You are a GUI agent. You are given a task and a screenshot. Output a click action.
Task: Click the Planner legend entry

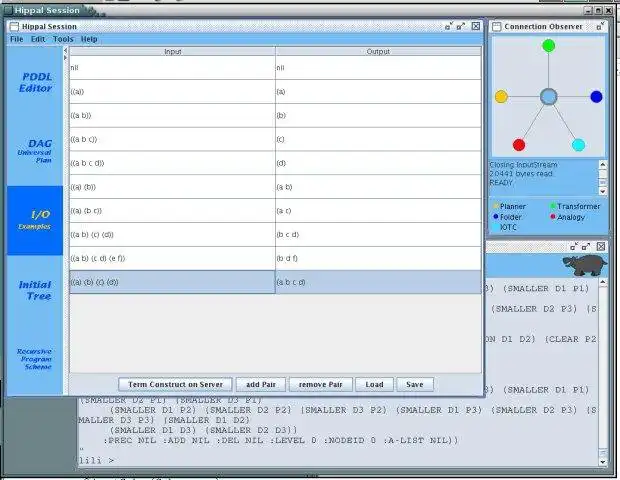(509, 206)
